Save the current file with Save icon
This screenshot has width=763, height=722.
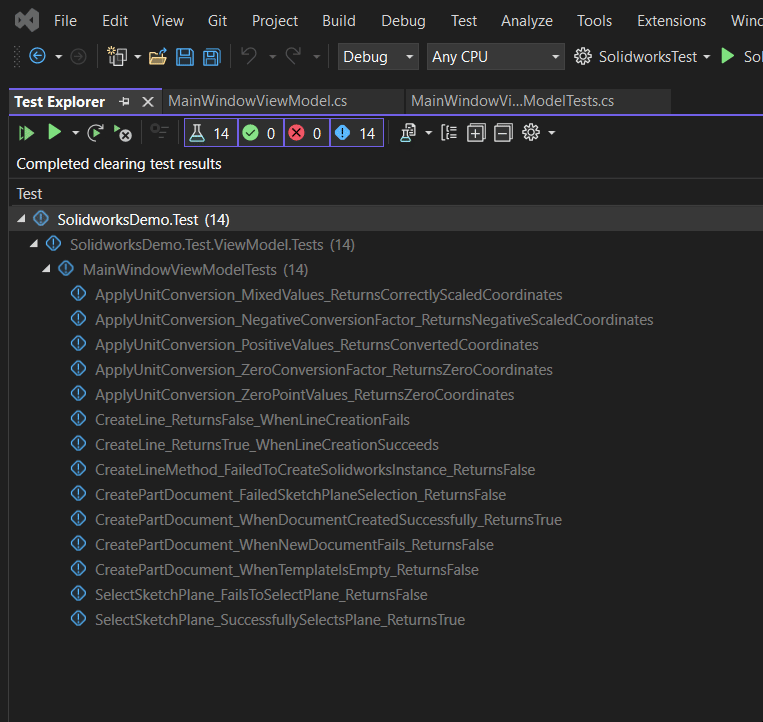185,57
